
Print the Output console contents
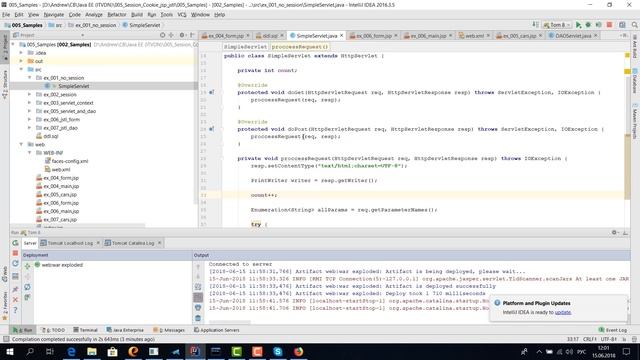tap(198, 308)
